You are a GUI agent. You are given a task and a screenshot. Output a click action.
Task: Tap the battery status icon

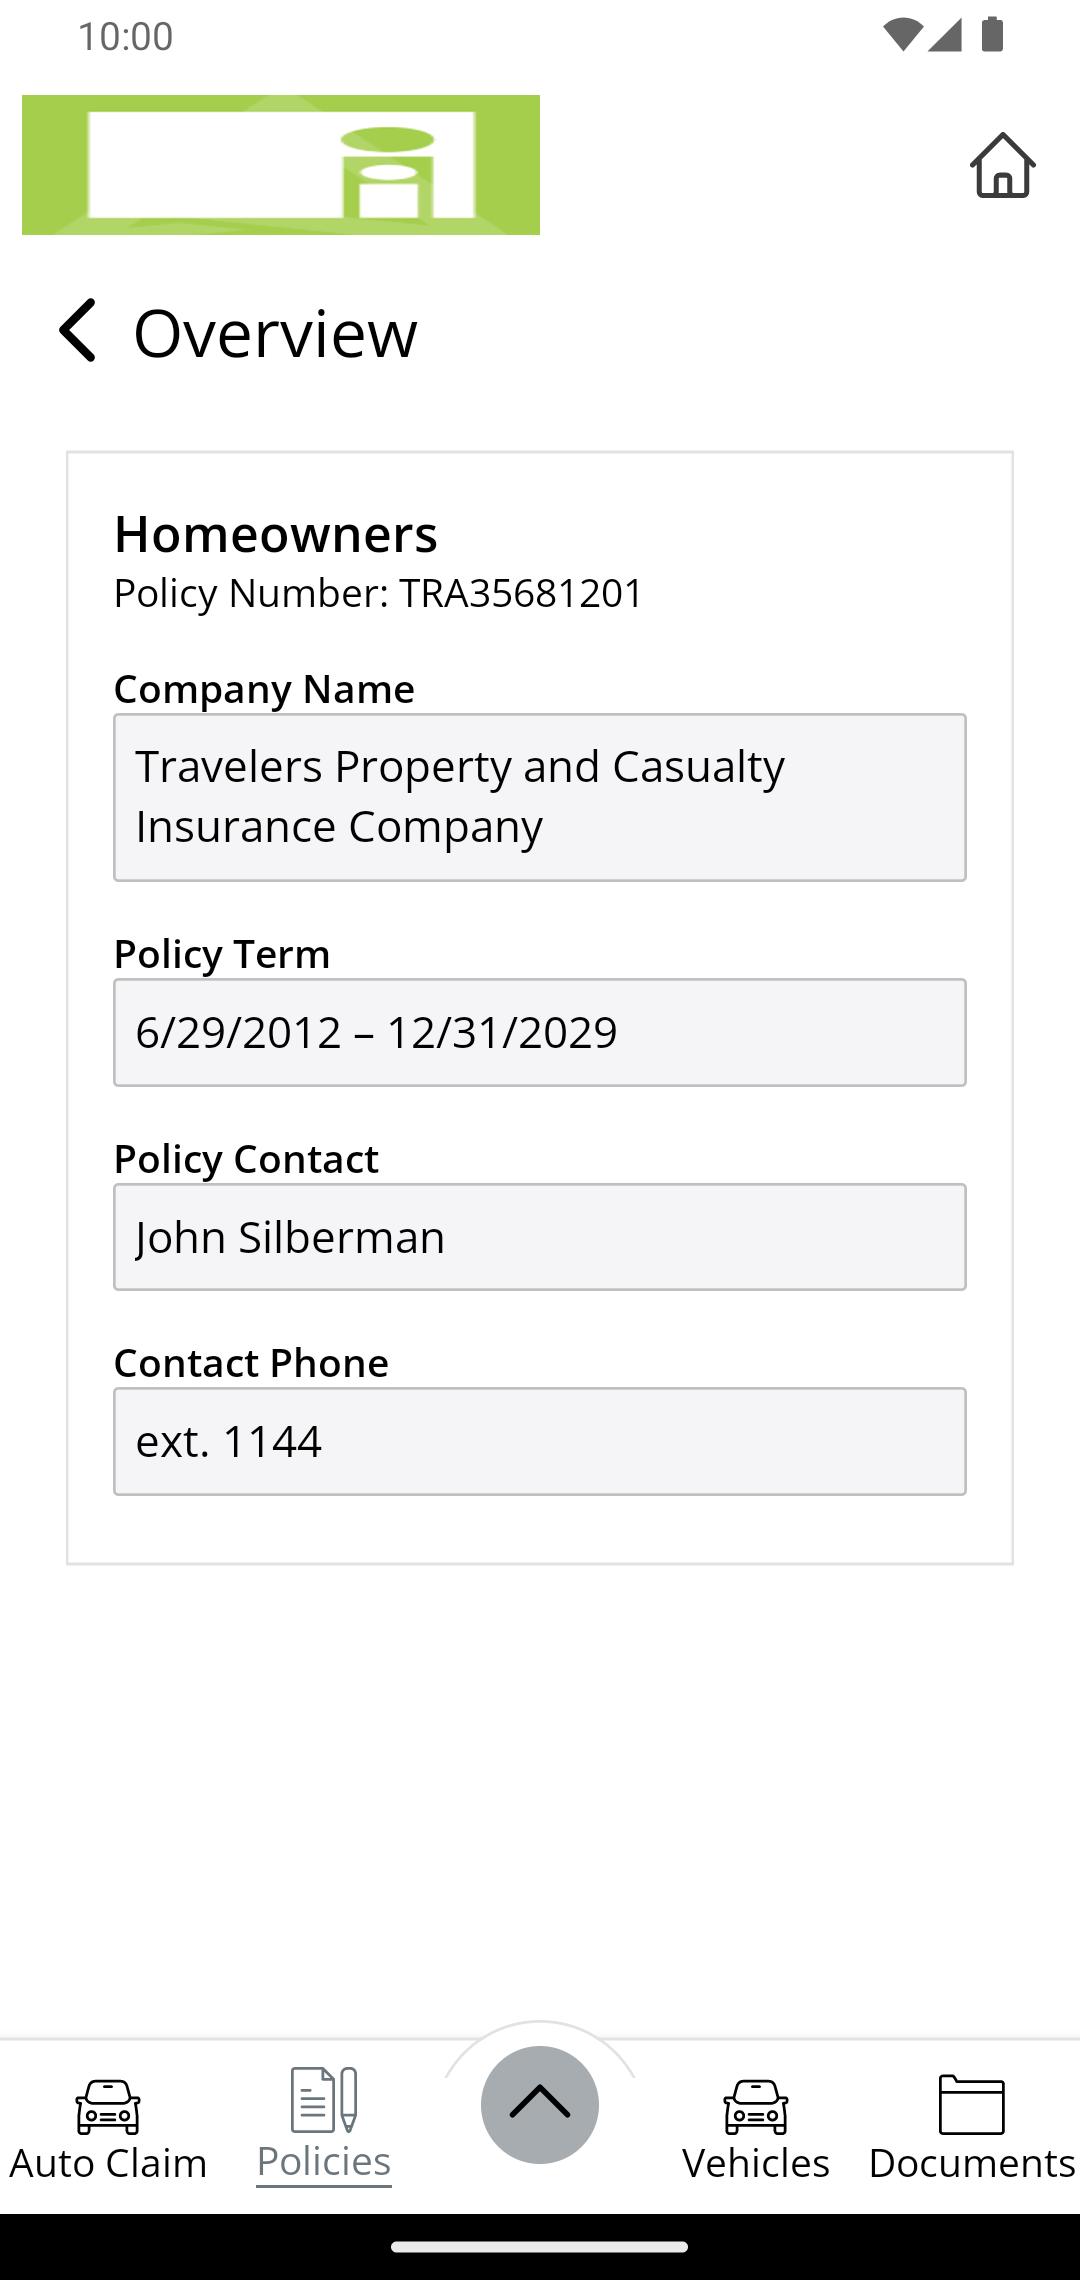tap(992, 34)
